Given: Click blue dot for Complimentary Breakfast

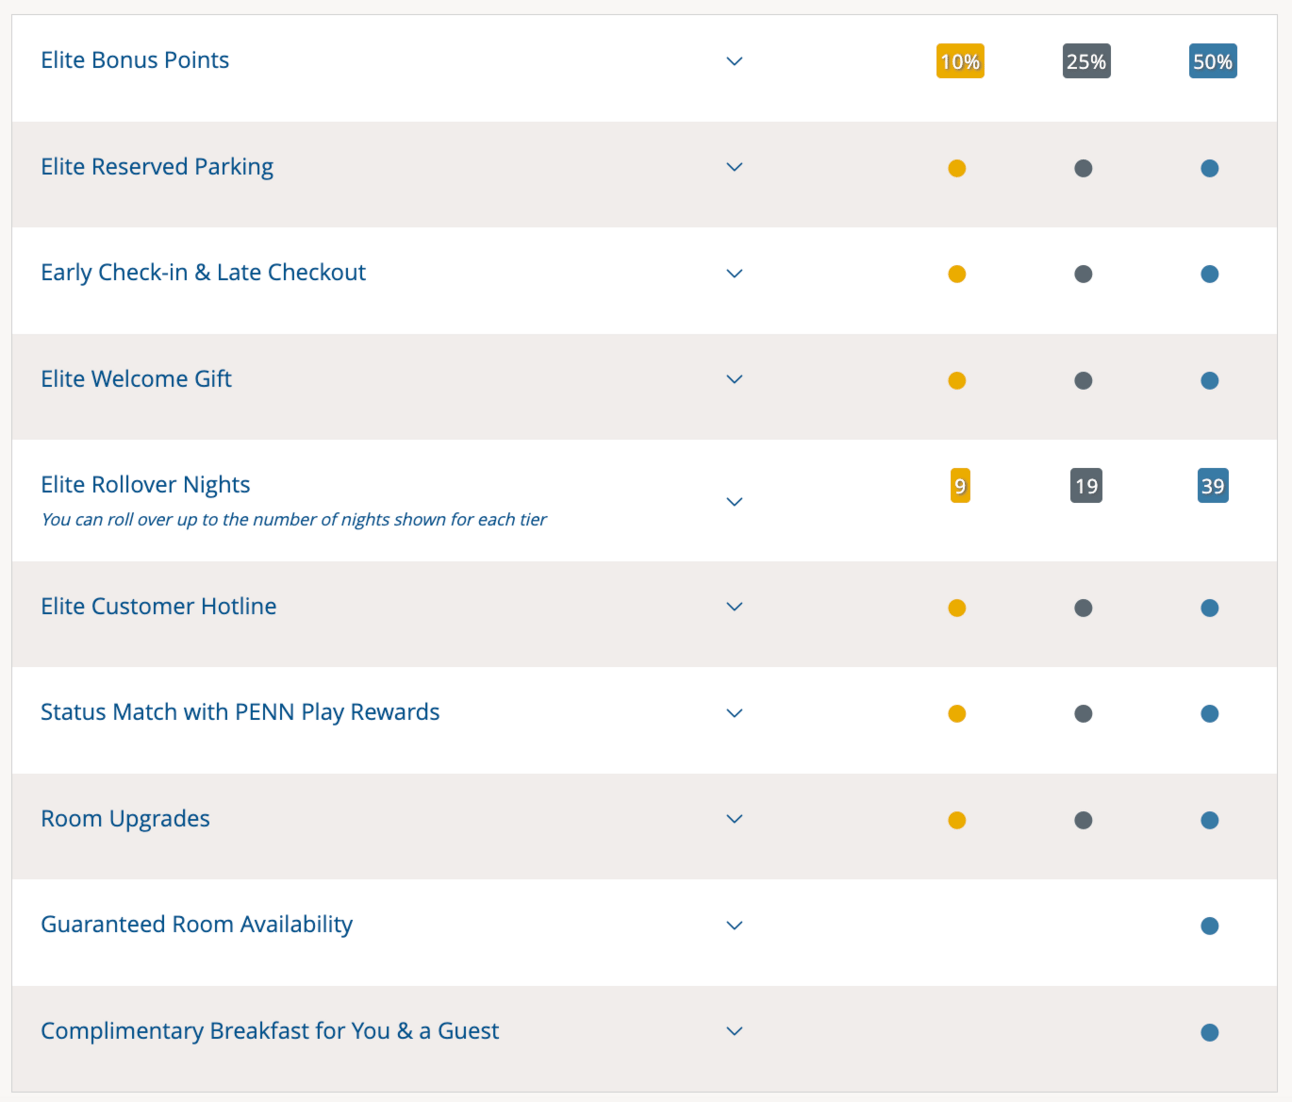Looking at the screenshot, I should pos(1210,1032).
